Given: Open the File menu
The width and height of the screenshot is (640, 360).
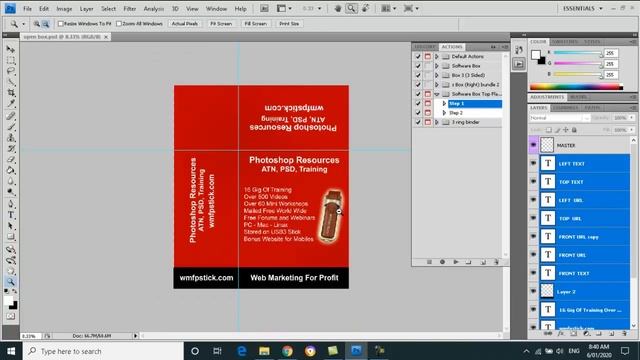Looking at the screenshot, I should pyautogui.click(x=27, y=9).
